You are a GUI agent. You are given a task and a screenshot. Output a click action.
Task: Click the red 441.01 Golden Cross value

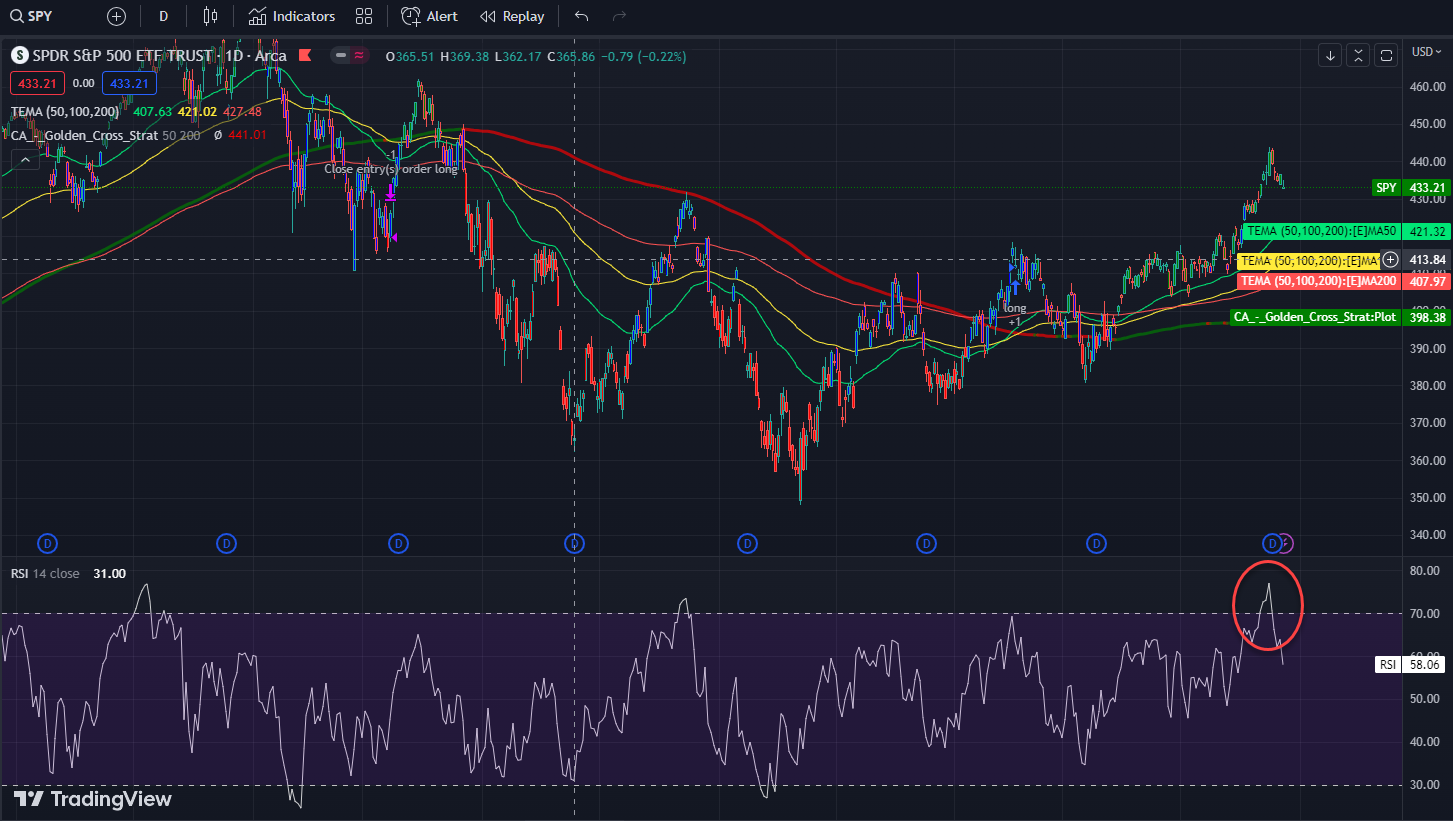(x=247, y=135)
